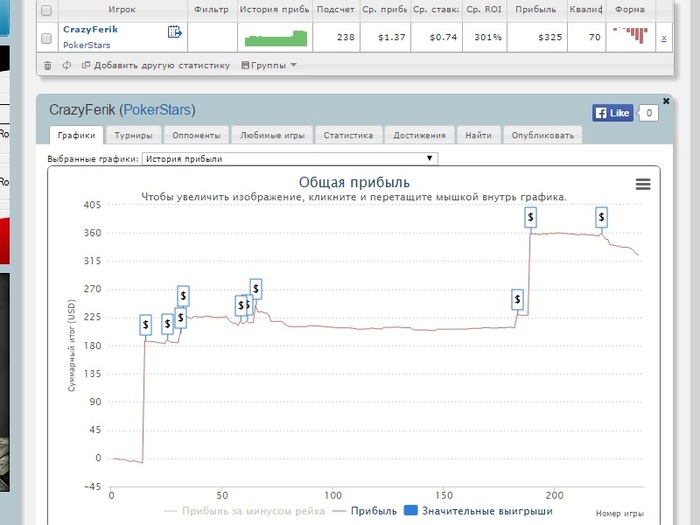The width and height of the screenshot is (700, 525).
Task: Click the first dollar marker near game 15
Action: (x=146, y=325)
